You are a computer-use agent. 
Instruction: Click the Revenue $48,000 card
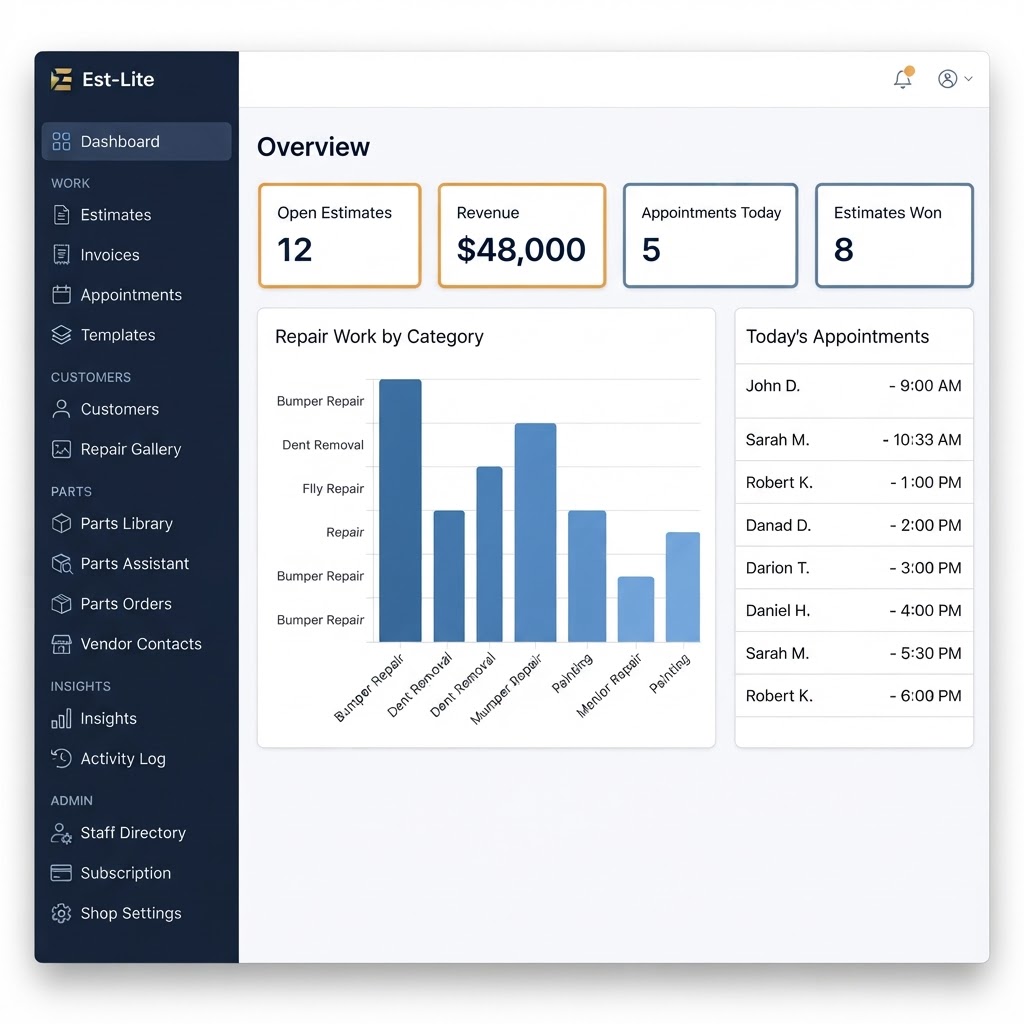[522, 235]
